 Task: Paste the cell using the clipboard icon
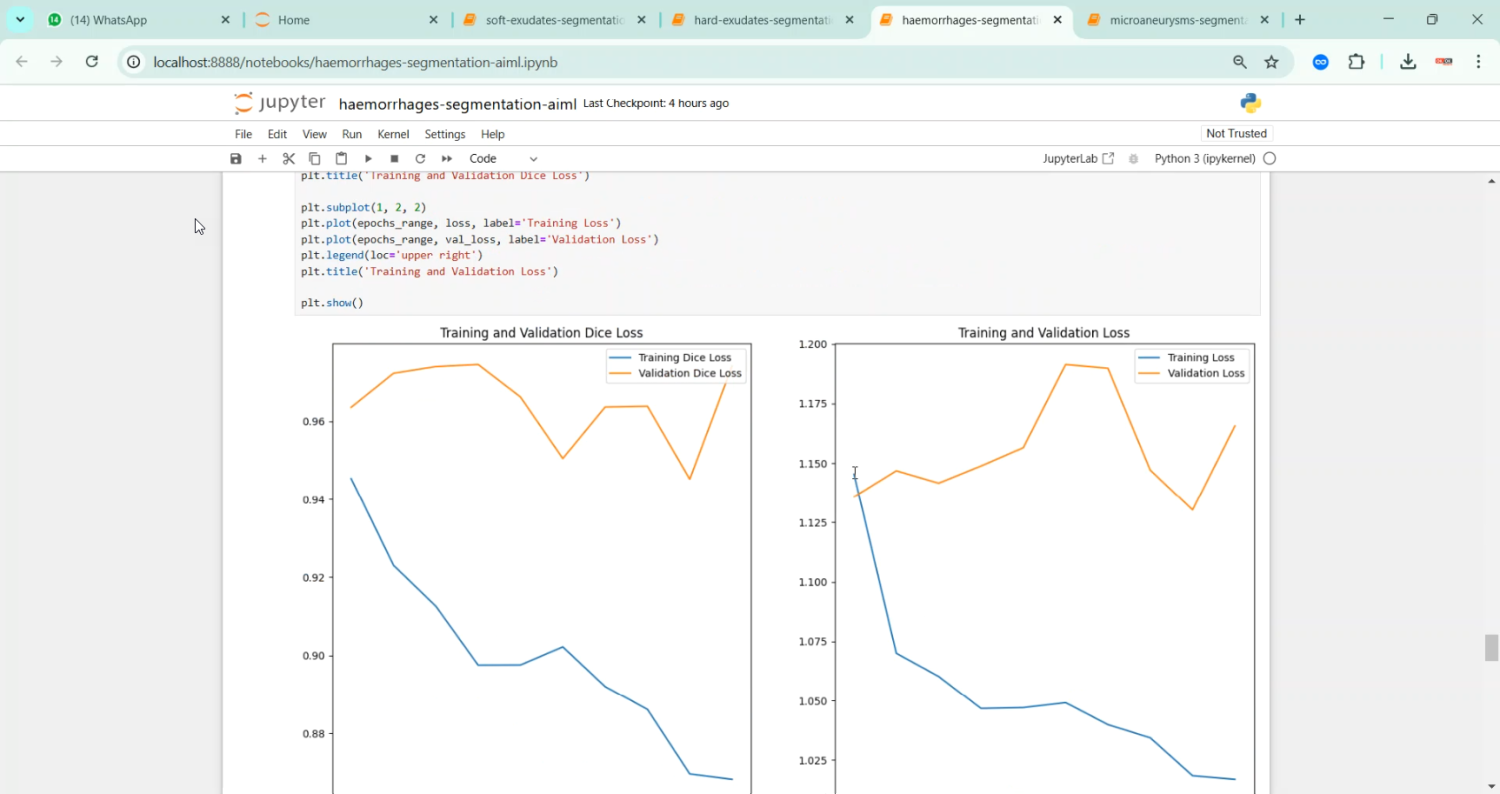click(341, 159)
